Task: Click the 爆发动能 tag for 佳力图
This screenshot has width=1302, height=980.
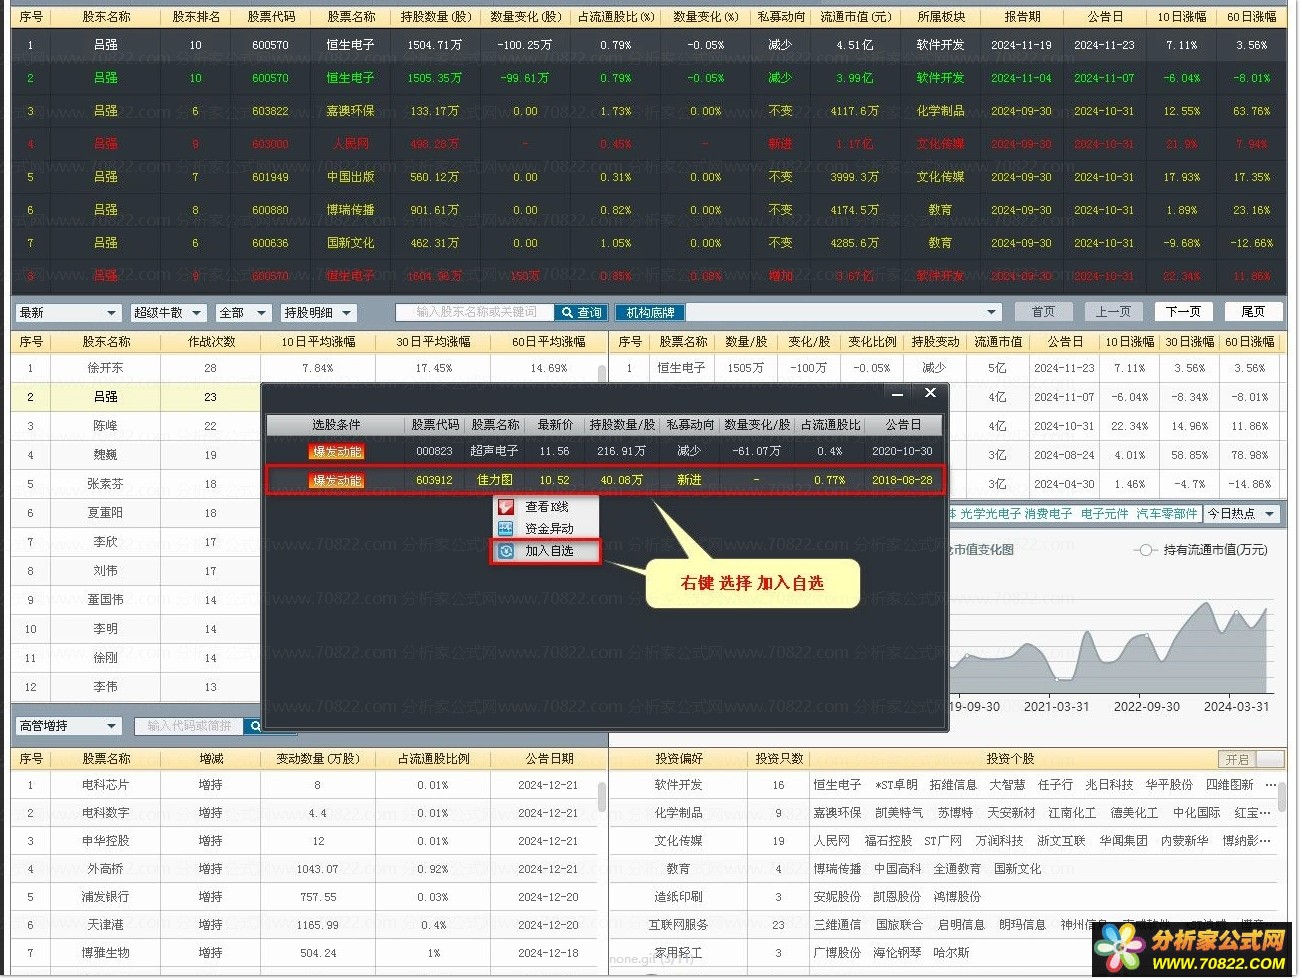Action: [336, 481]
